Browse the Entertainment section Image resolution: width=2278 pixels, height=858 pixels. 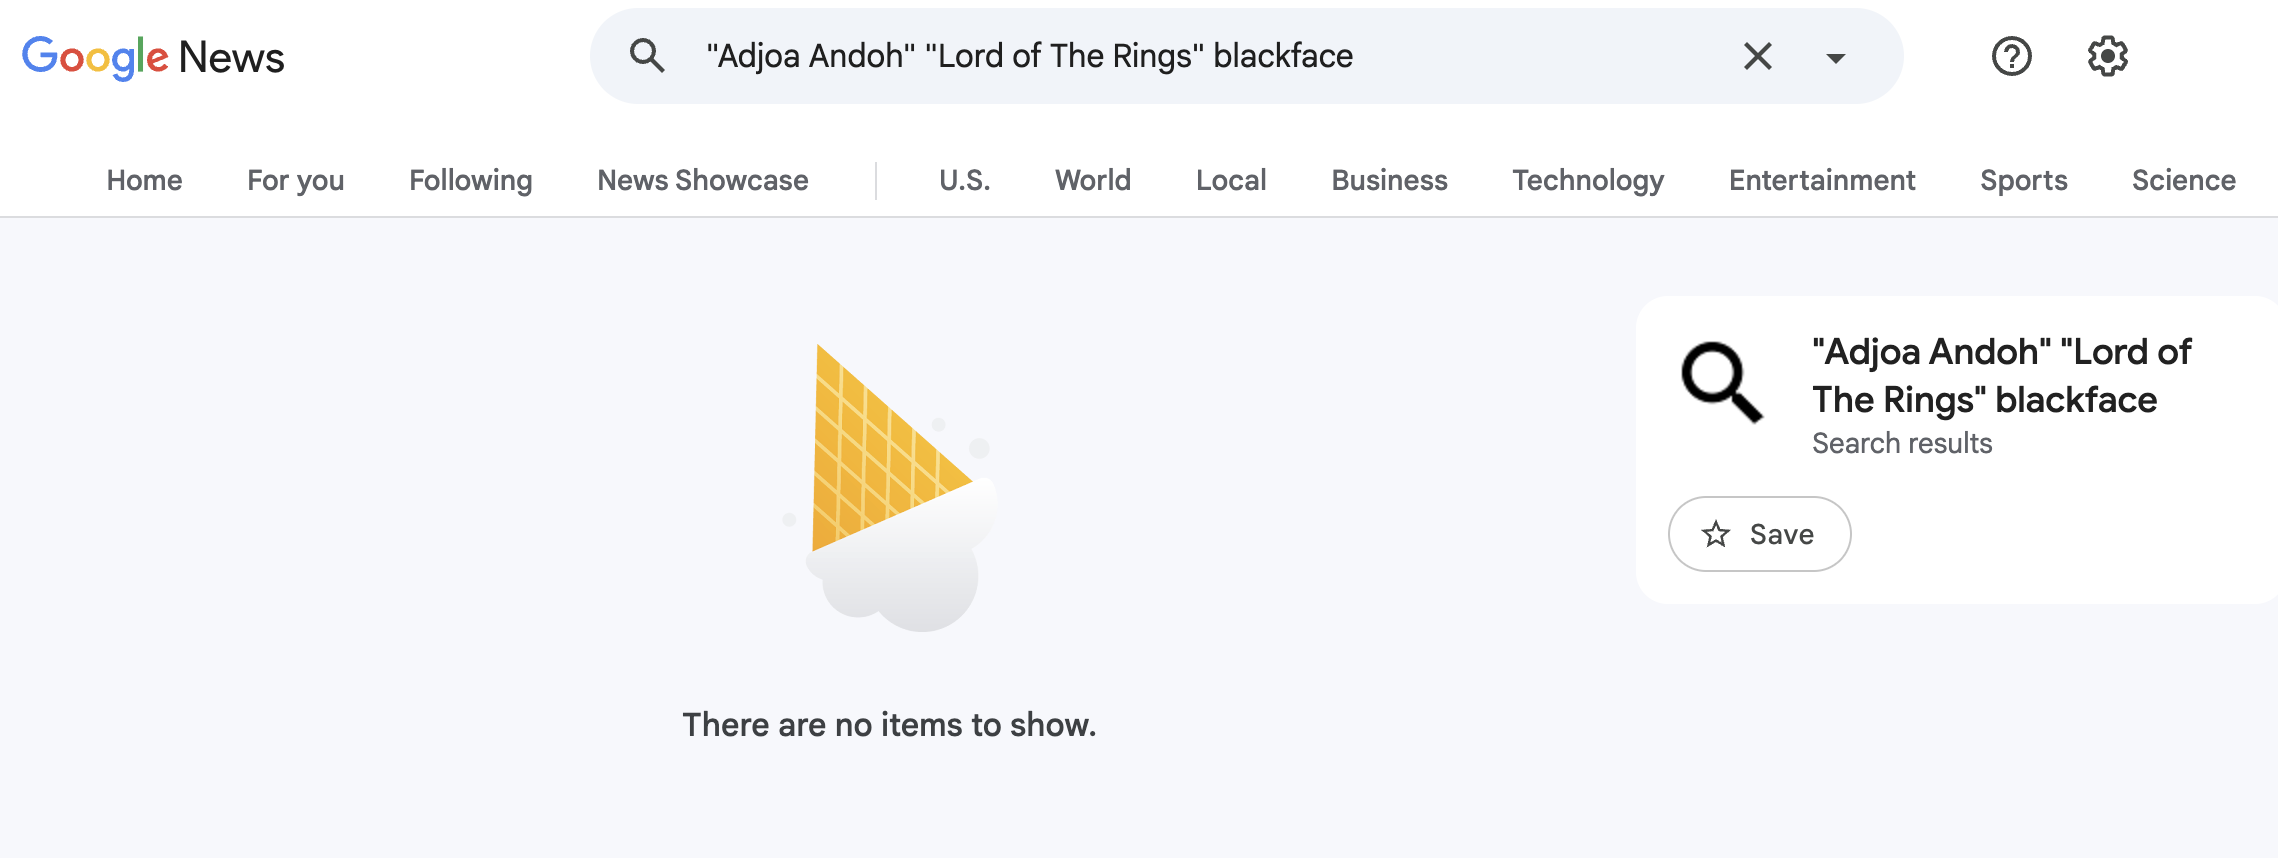(x=1822, y=180)
